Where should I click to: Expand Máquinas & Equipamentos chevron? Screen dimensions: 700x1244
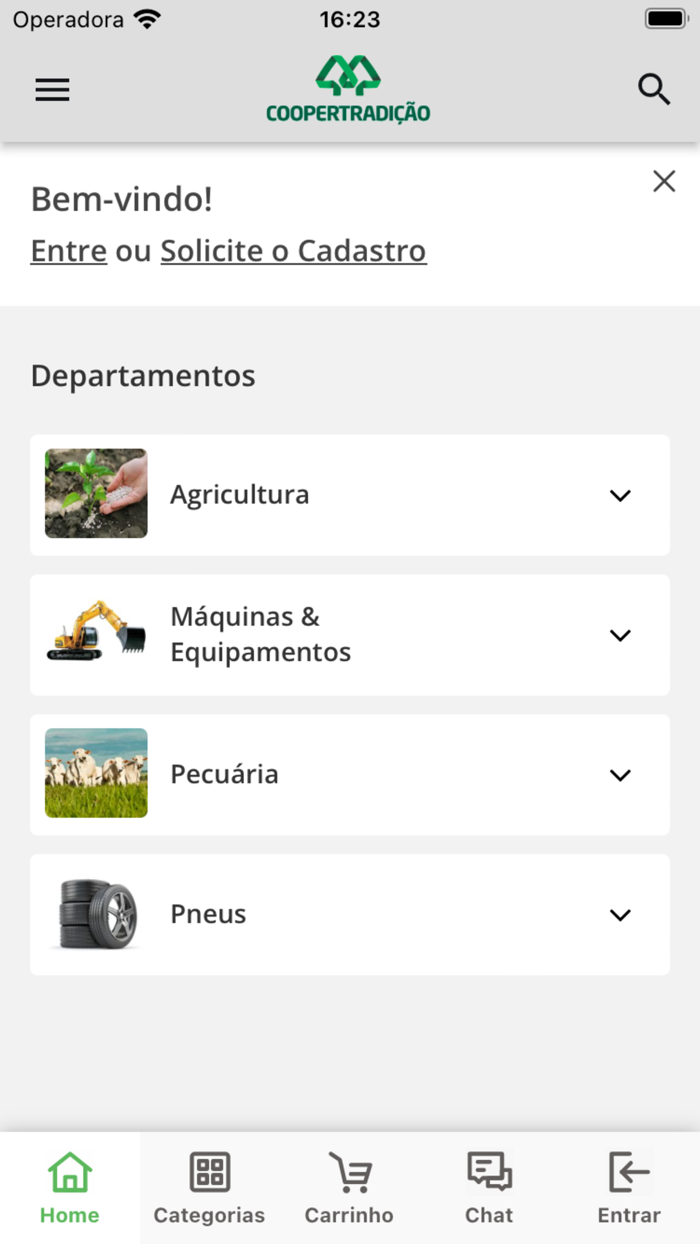pyautogui.click(x=620, y=635)
